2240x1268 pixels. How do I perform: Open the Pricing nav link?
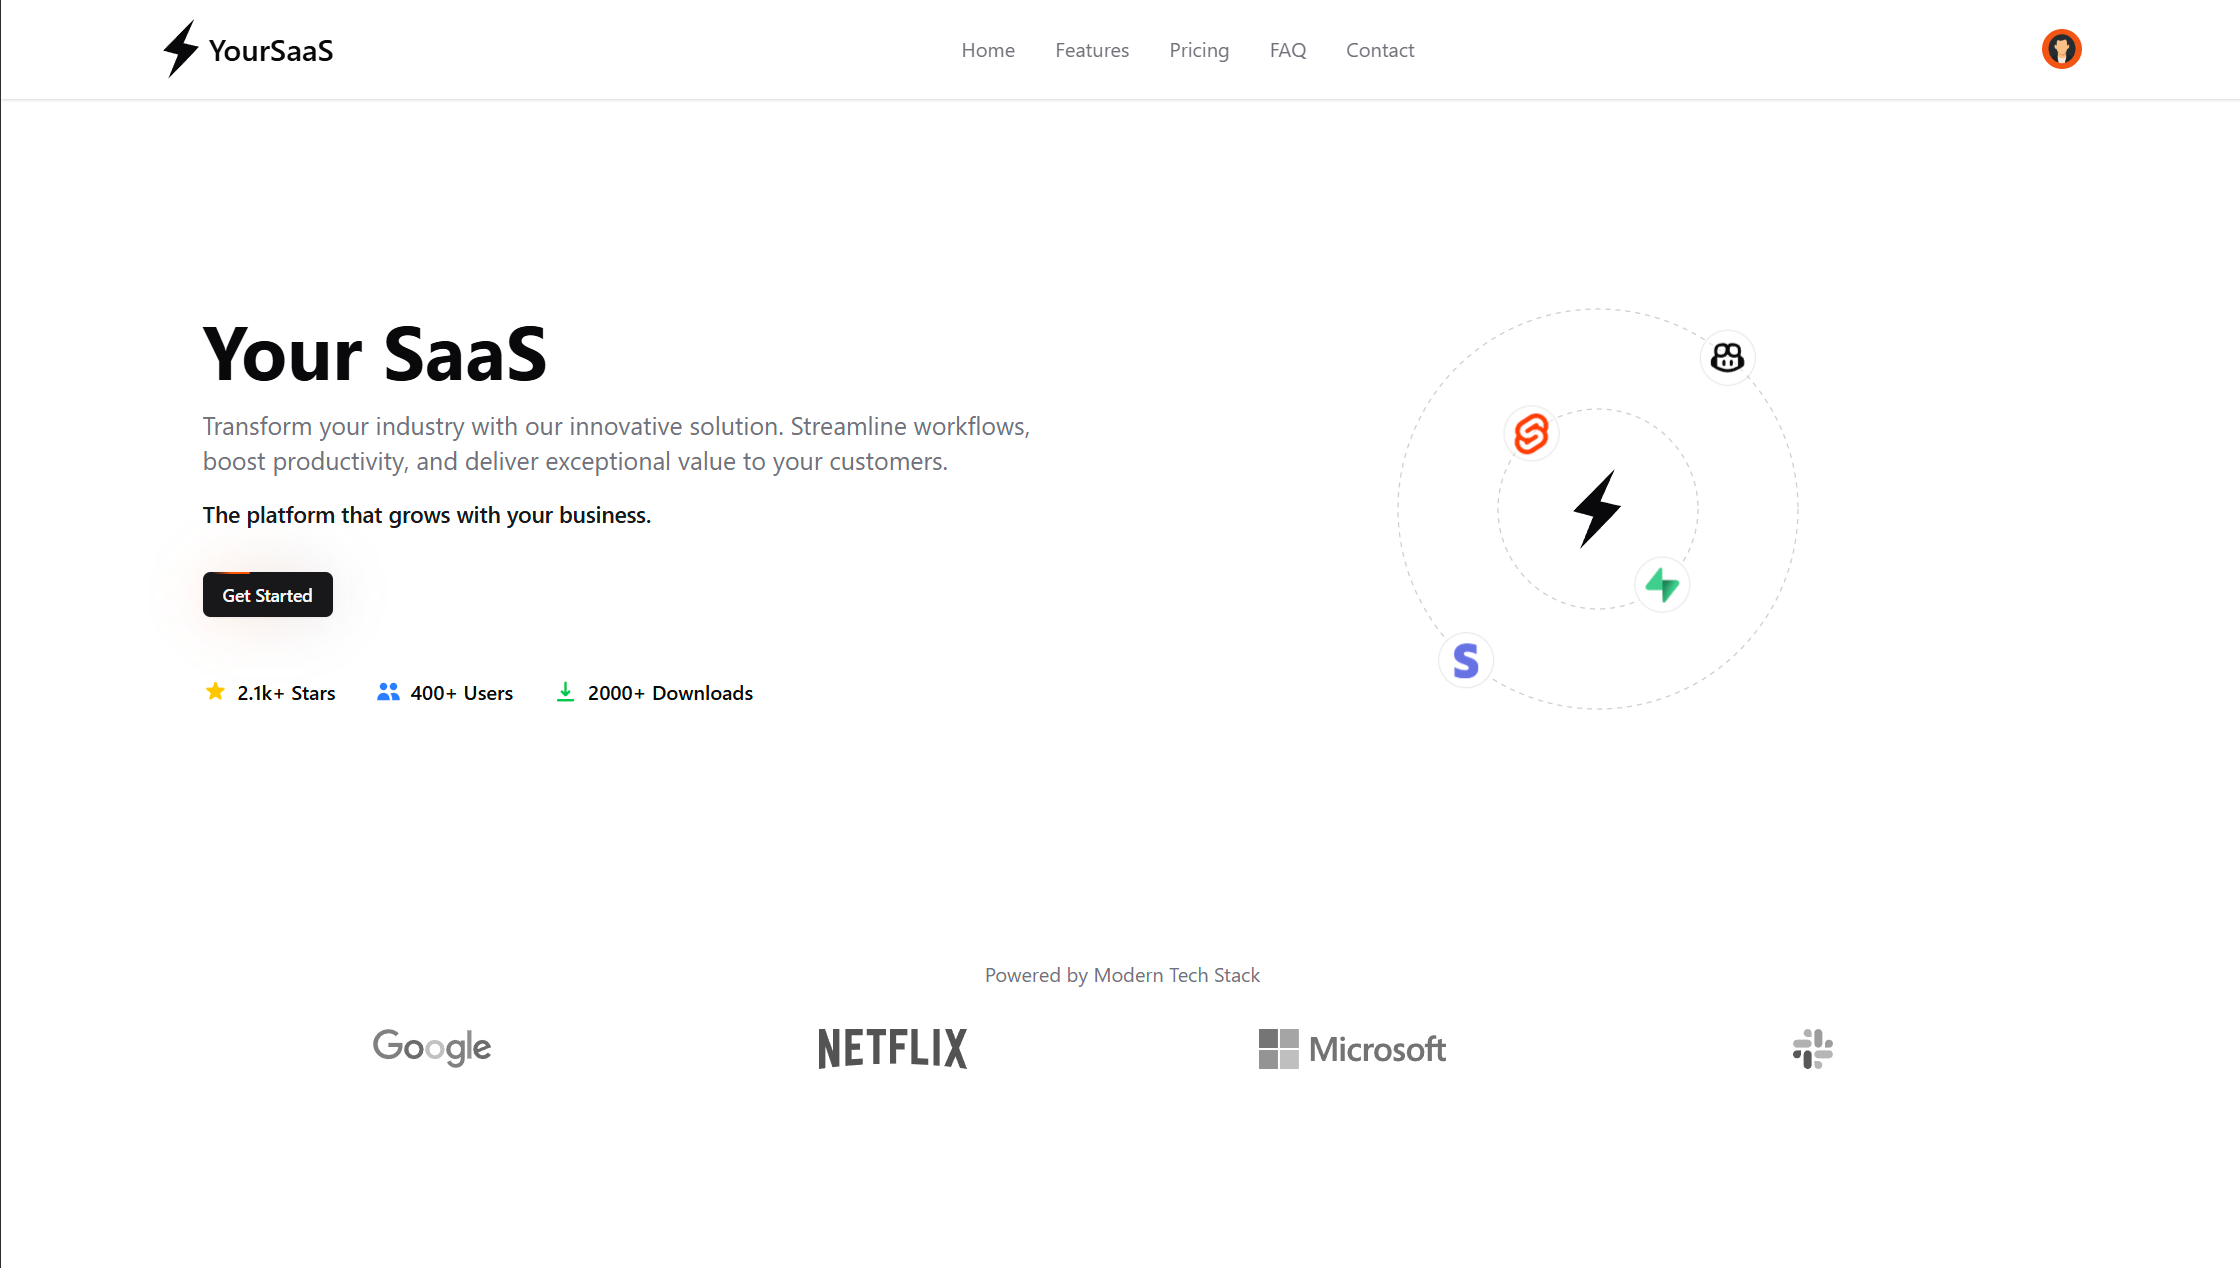pos(1199,50)
